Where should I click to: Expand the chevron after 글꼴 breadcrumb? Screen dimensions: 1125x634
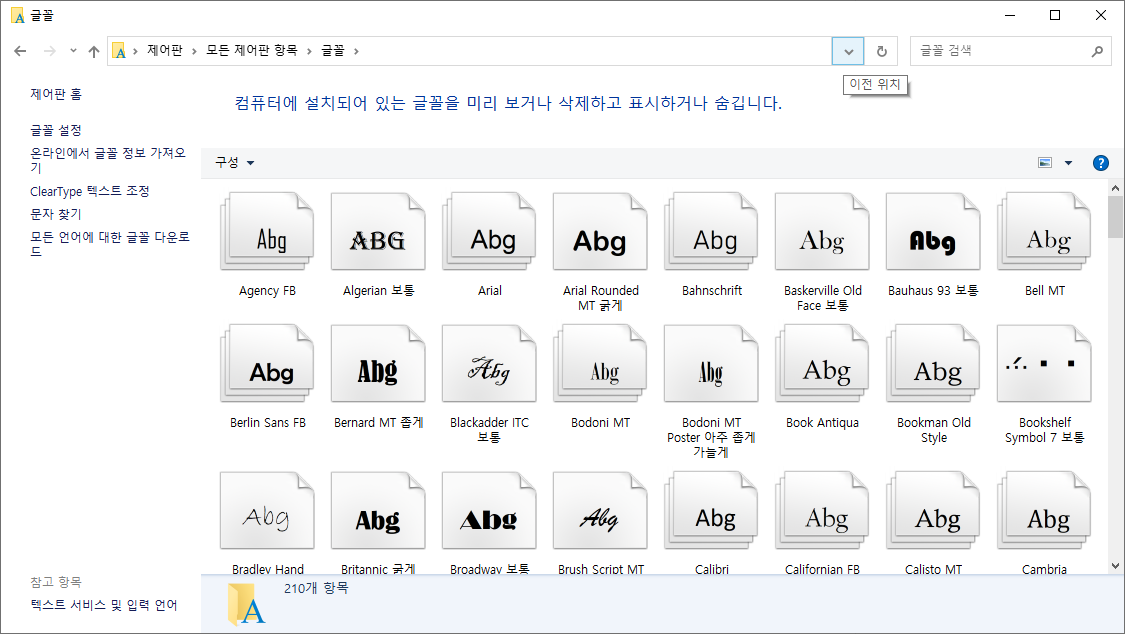coord(356,51)
